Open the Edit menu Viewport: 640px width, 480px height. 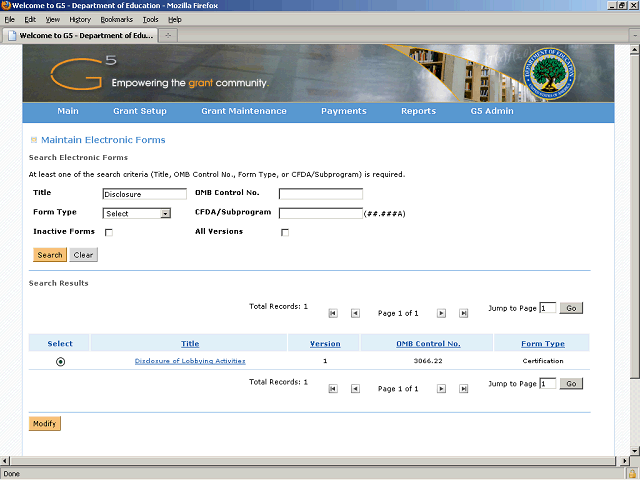(30, 20)
